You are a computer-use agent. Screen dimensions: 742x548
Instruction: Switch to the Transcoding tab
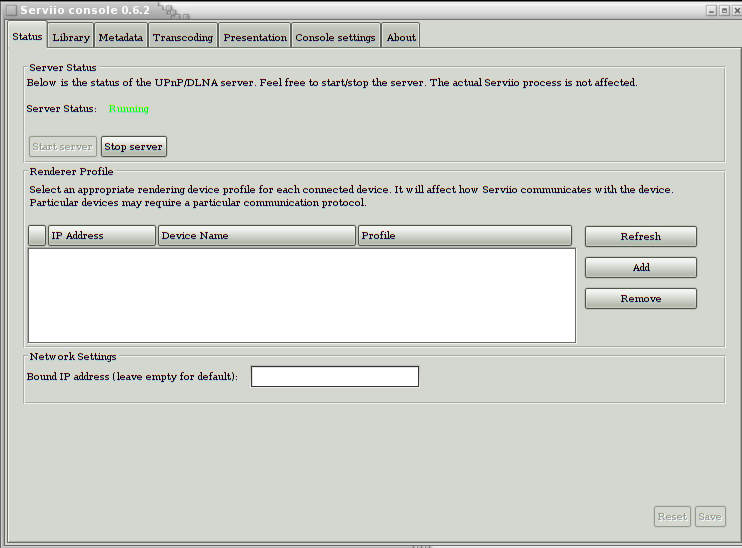pyautogui.click(x=183, y=37)
